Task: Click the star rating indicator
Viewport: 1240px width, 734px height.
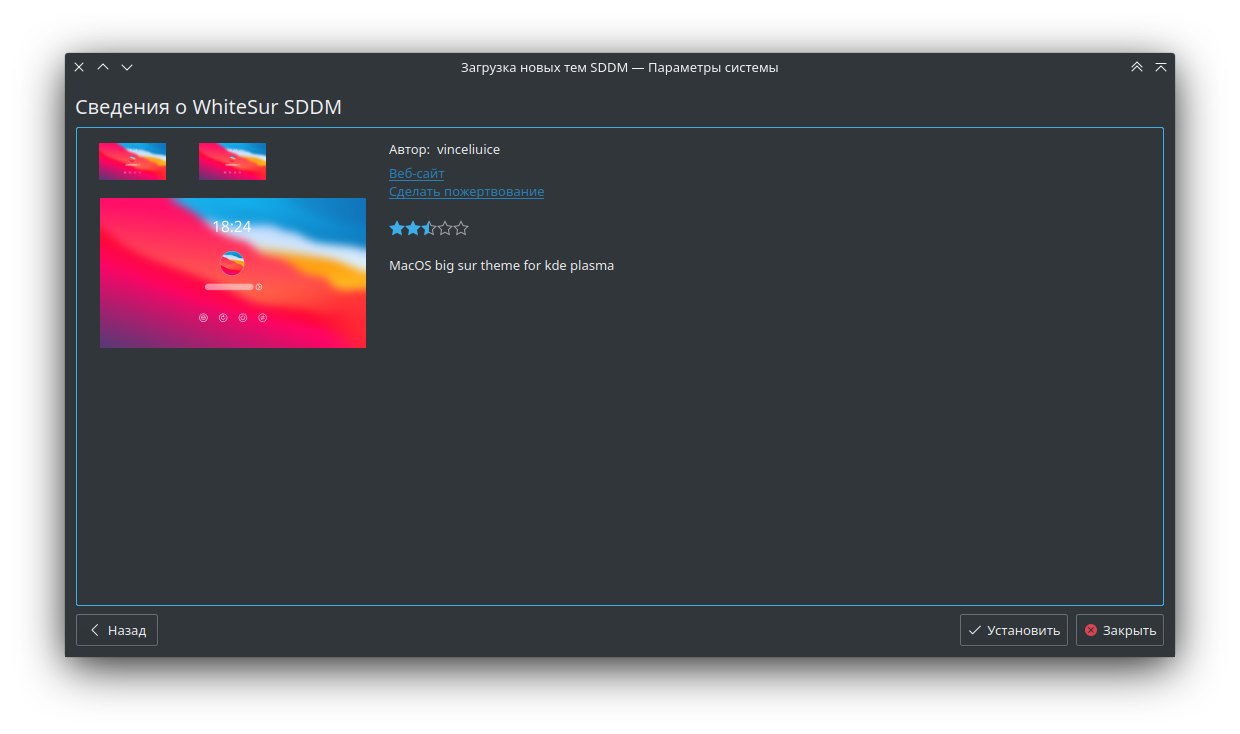Action: coord(429,229)
